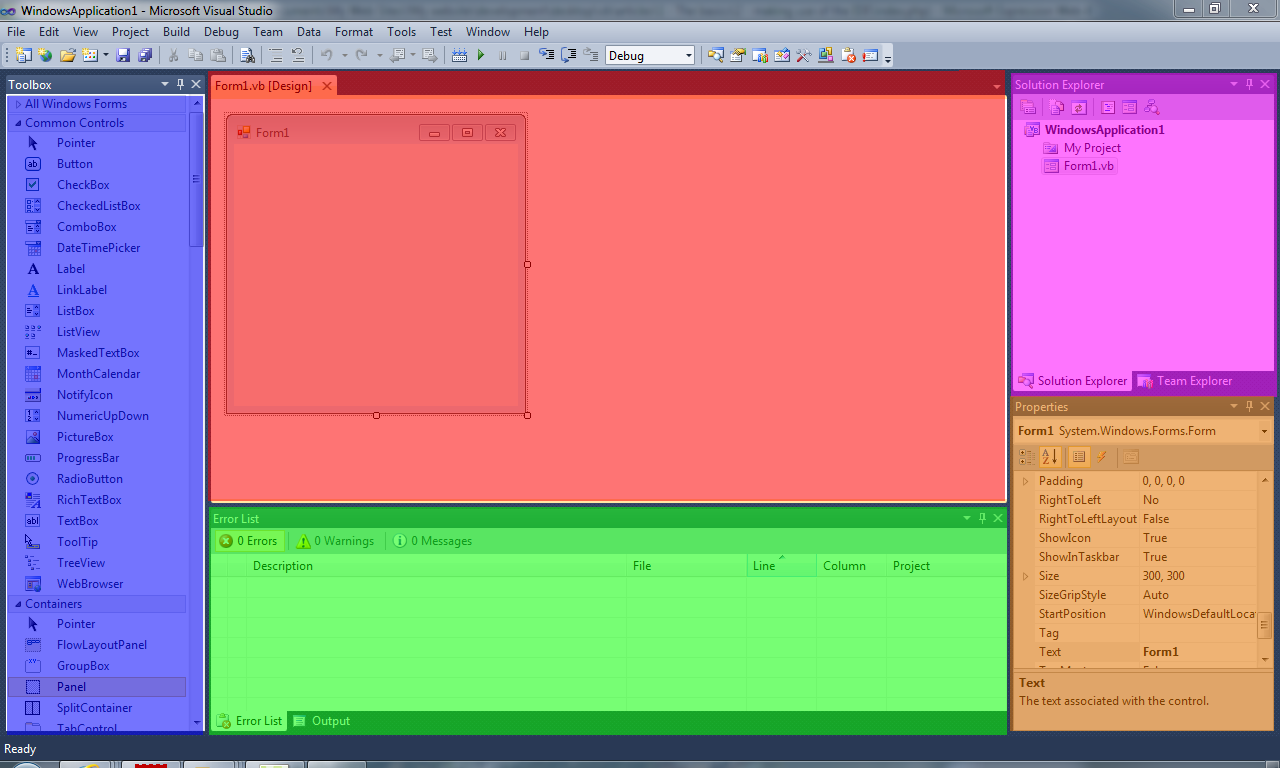The width and height of the screenshot is (1280, 768).
Task: Switch to the Team Explorer tab
Action: 1186,381
